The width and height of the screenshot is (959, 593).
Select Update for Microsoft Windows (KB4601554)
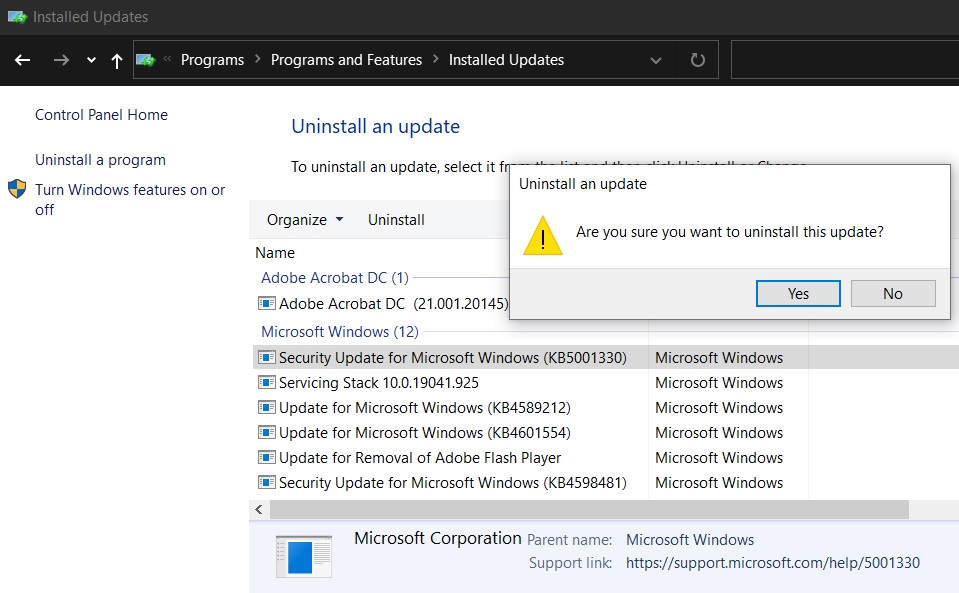tap(424, 433)
